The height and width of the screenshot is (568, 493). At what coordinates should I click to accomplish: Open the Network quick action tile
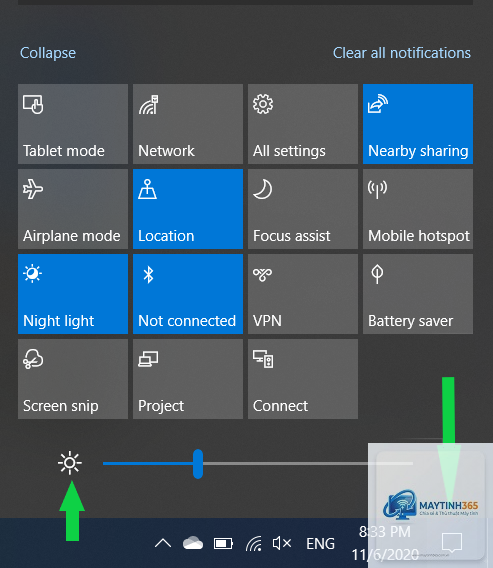188,124
